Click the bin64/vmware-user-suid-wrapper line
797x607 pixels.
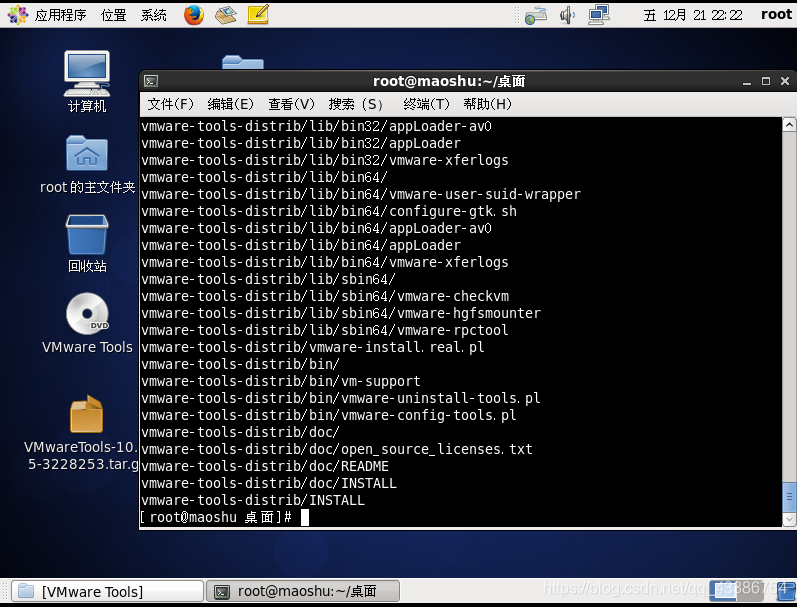361,194
